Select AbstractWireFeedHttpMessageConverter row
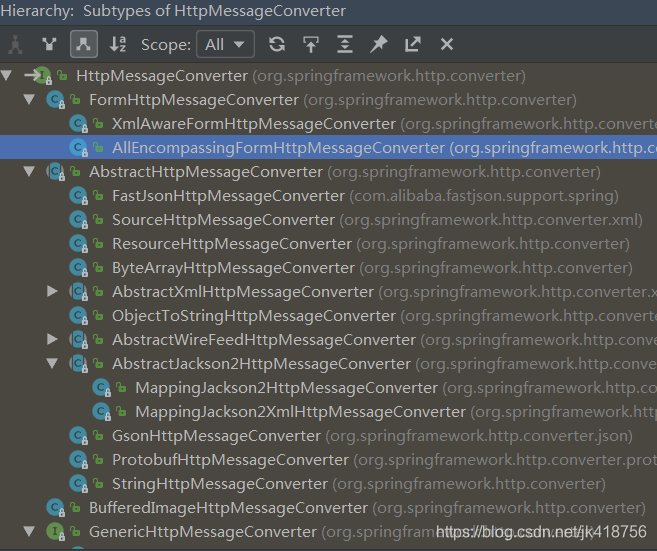This screenshot has height=551, width=657. pos(328,340)
